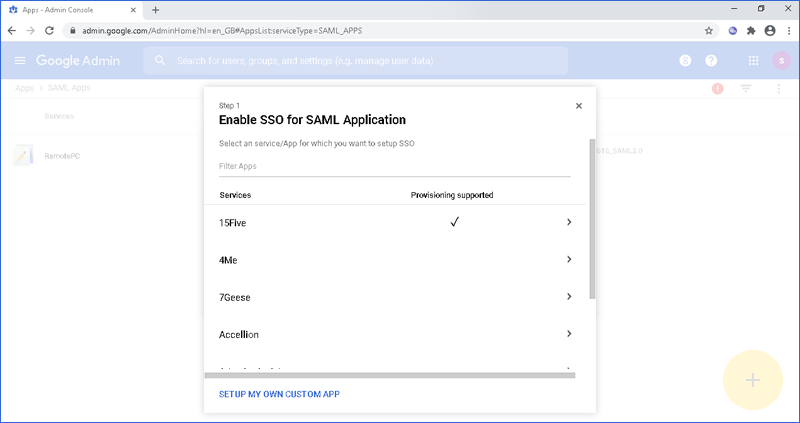Screen dimensions: 800x423
Task: Expand the 15Five service arrow
Action: tap(569, 222)
